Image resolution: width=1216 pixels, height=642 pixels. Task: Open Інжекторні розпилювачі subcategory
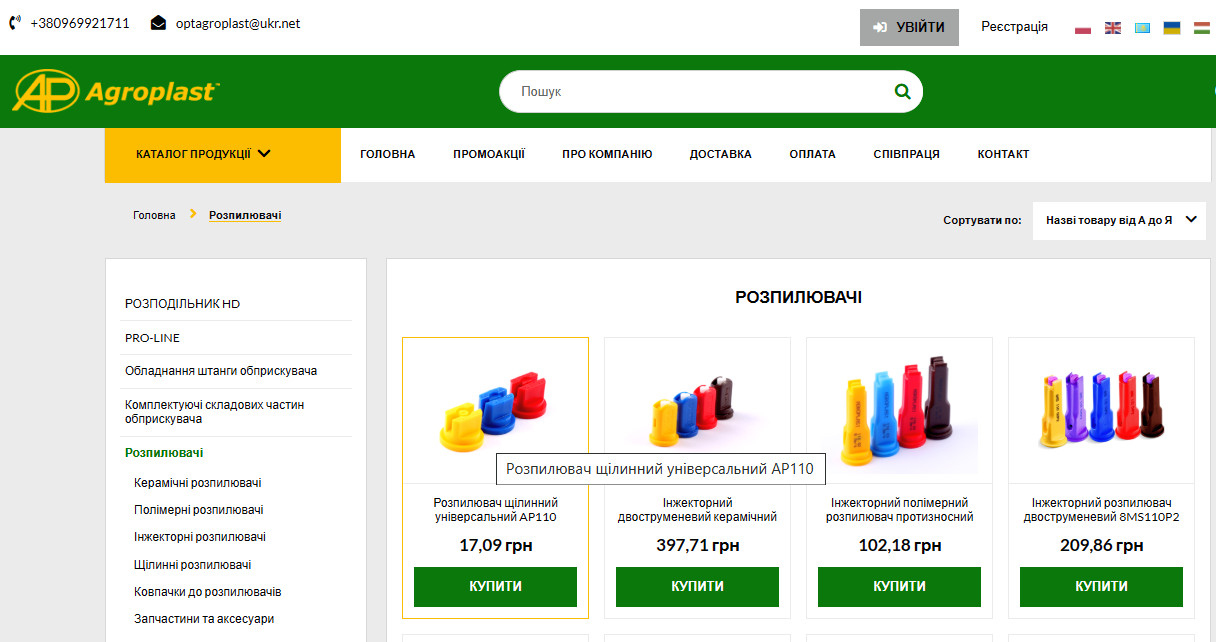tap(200, 537)
